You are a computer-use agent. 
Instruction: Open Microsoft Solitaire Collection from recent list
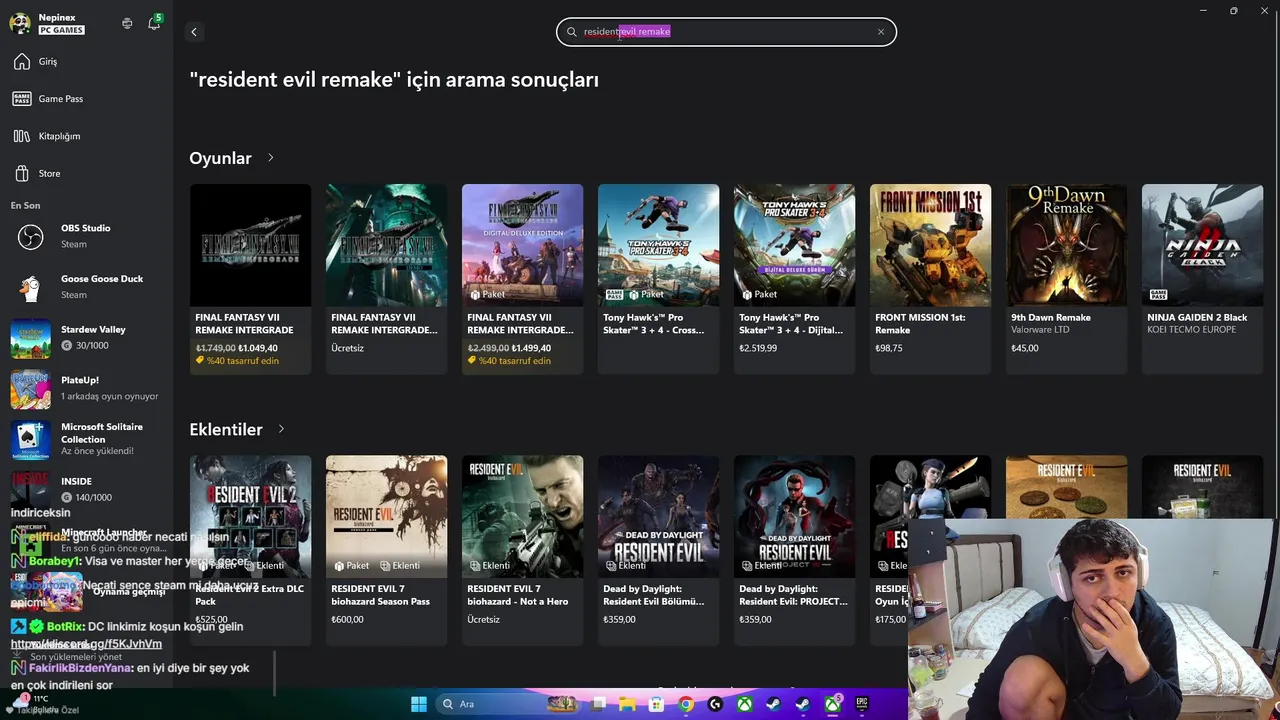[86, 438]
